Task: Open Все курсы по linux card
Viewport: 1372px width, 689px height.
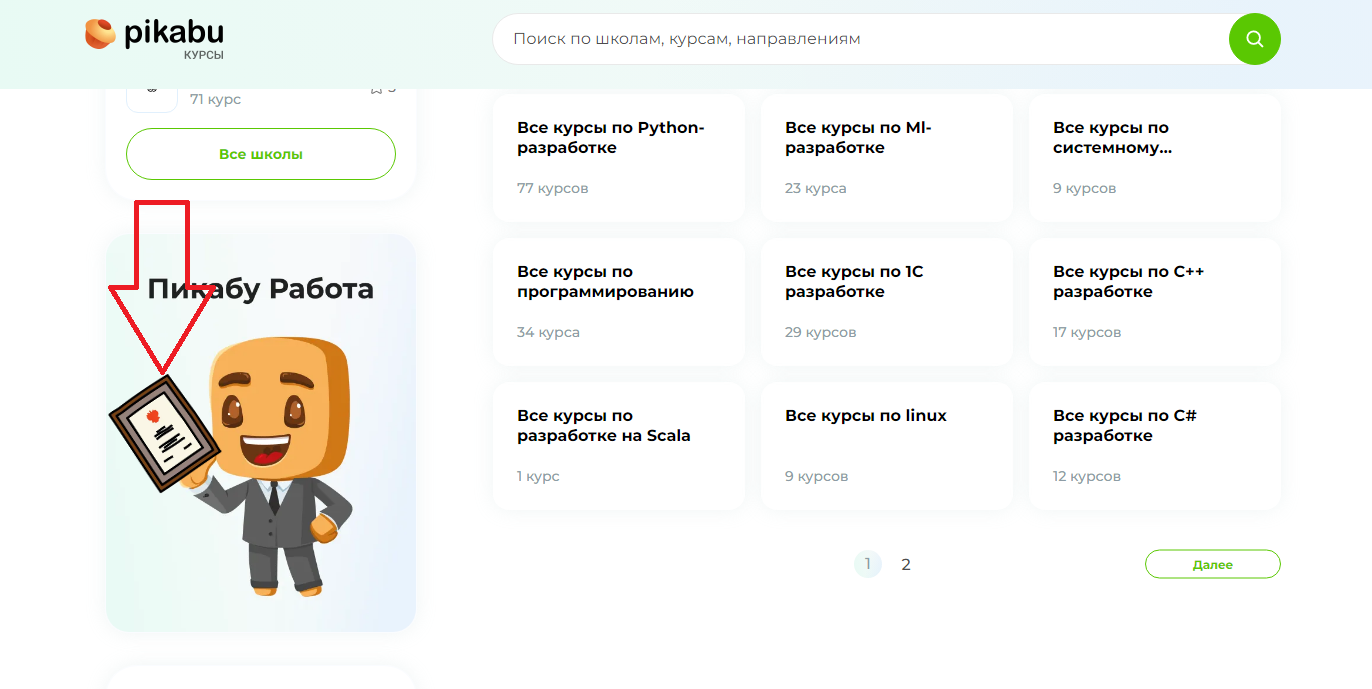Action: 887,446
